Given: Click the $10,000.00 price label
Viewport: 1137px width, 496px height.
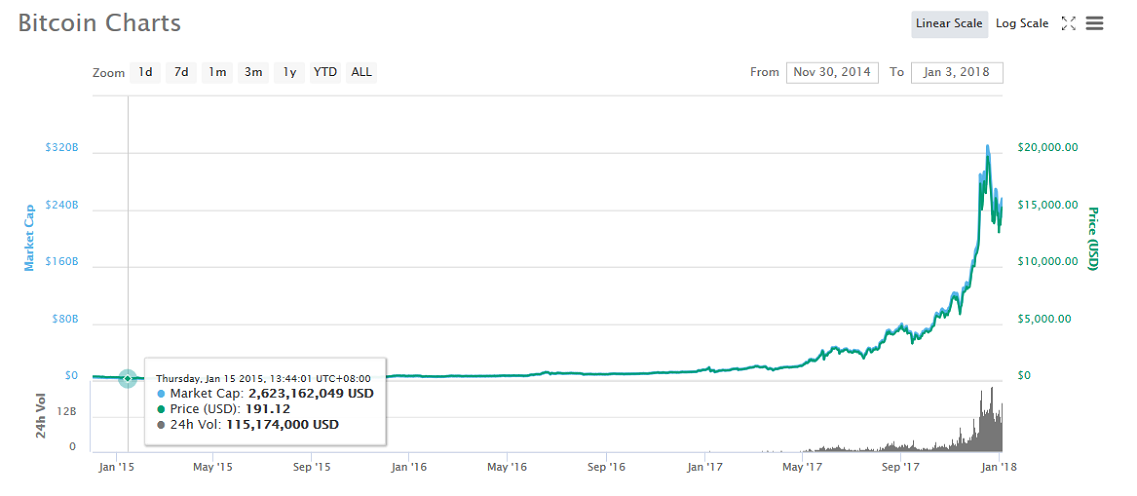Looking at the screenshot, I should (1046, 262).
